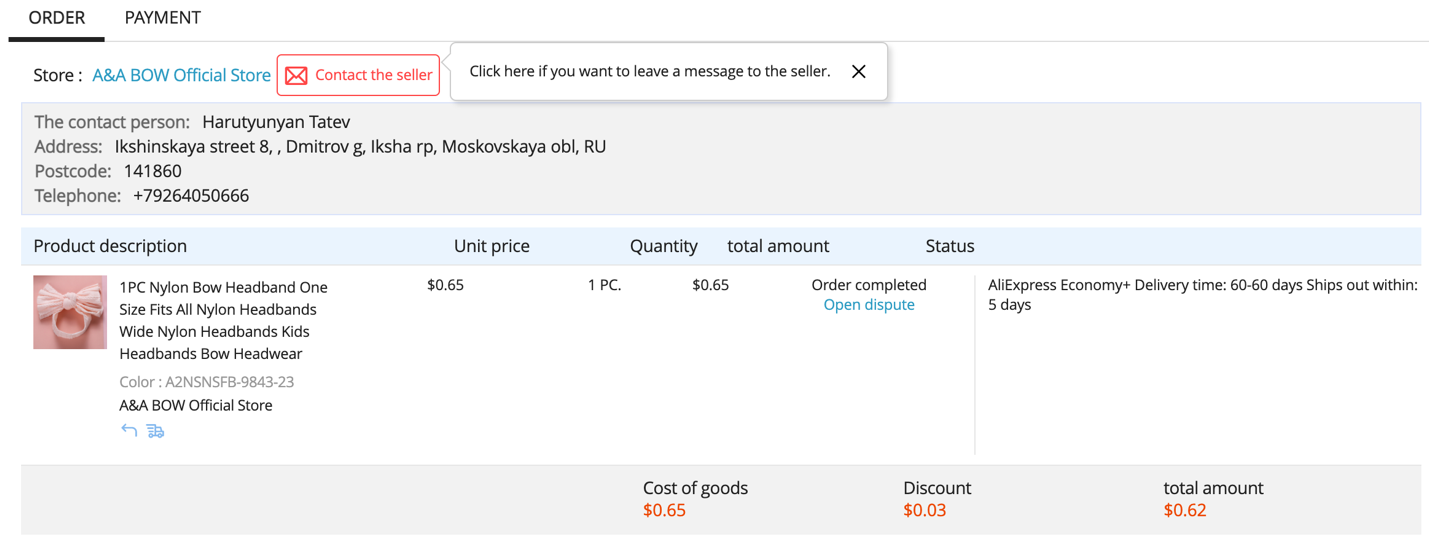Switch to the ORDER tab
Screen dimensions: 1429x541
tap(57, 18)
